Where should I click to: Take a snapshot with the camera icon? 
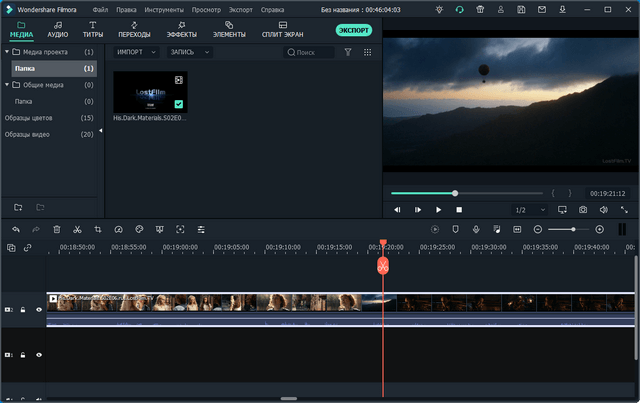[x=583, y=210]
